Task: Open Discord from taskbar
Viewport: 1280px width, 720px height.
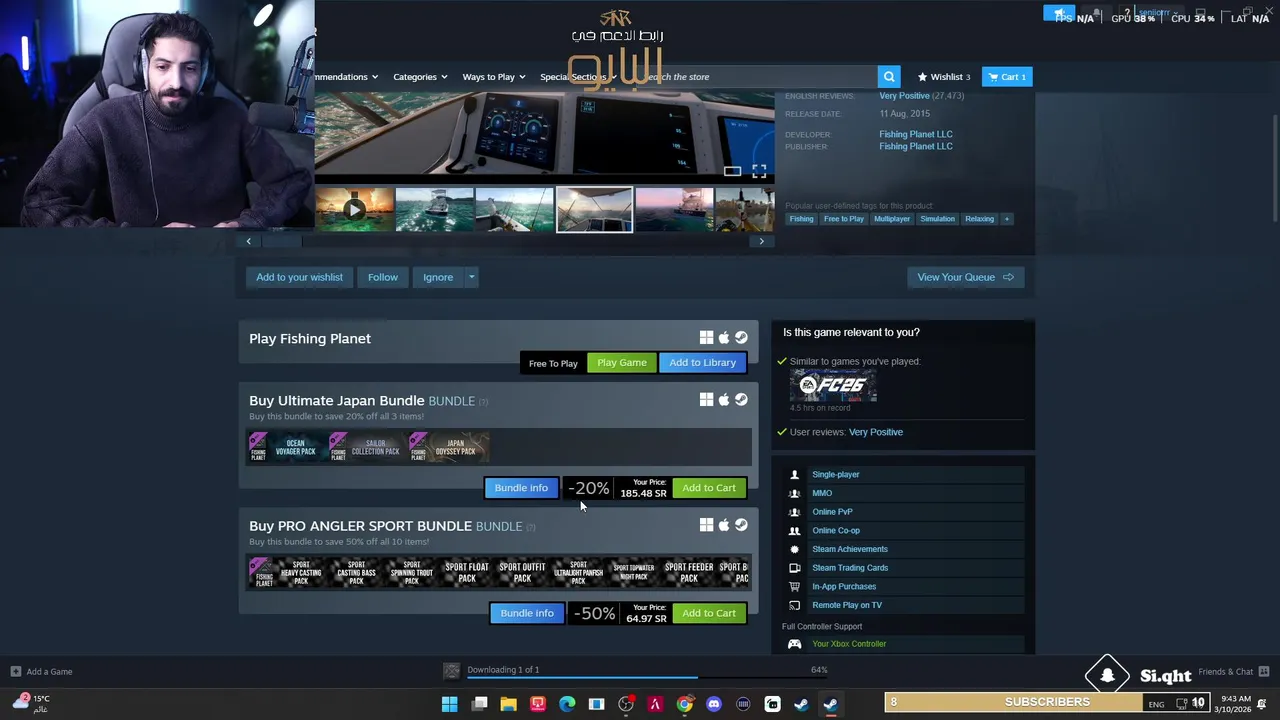Action: coord(714,704)
